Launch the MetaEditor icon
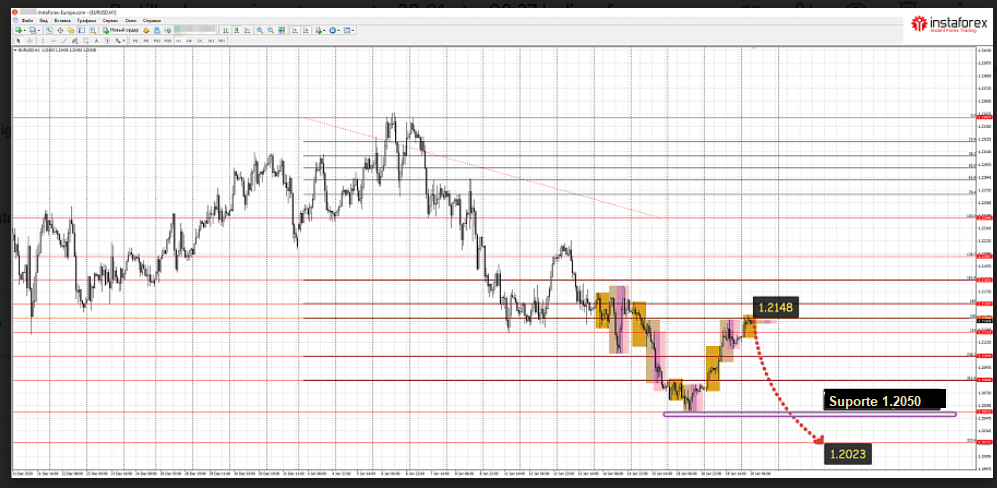 pyautogui.click(x=146, y=31)
